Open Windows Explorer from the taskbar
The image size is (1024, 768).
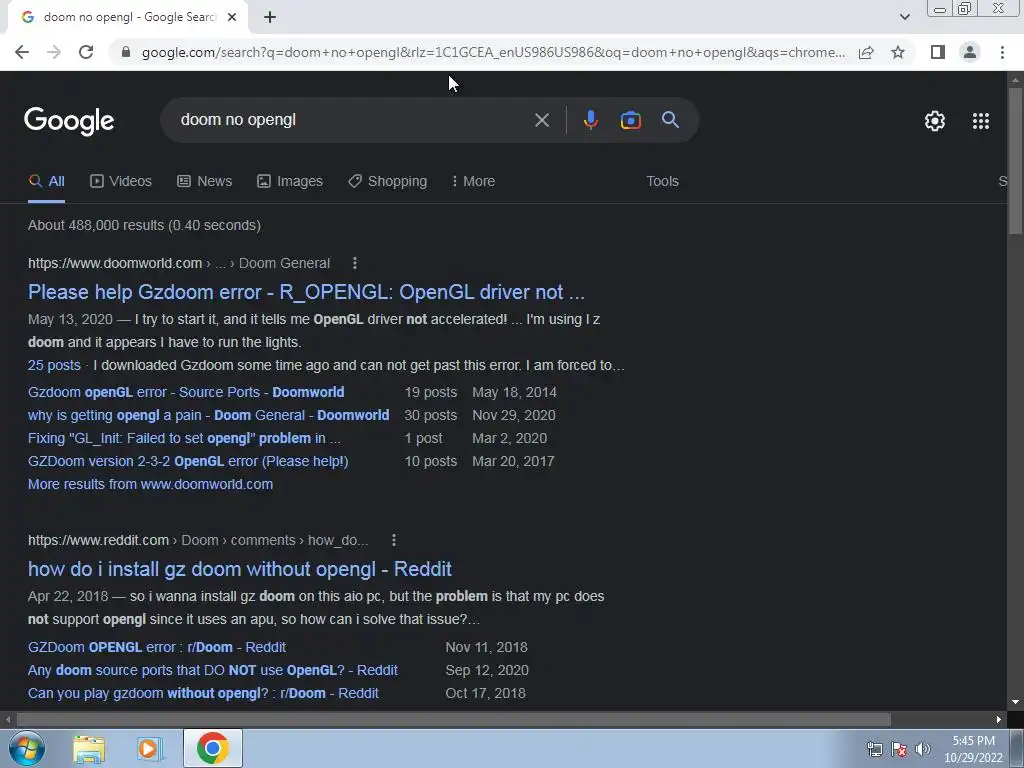(89, 749)
